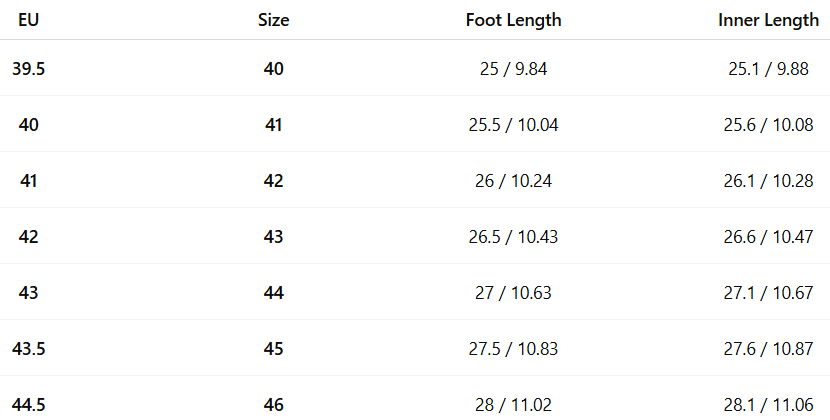Image resolution: width=830 pixels, height=420 pixels.
Task: Click foot length 26.5 / 10.43
Action: point(514,237)
